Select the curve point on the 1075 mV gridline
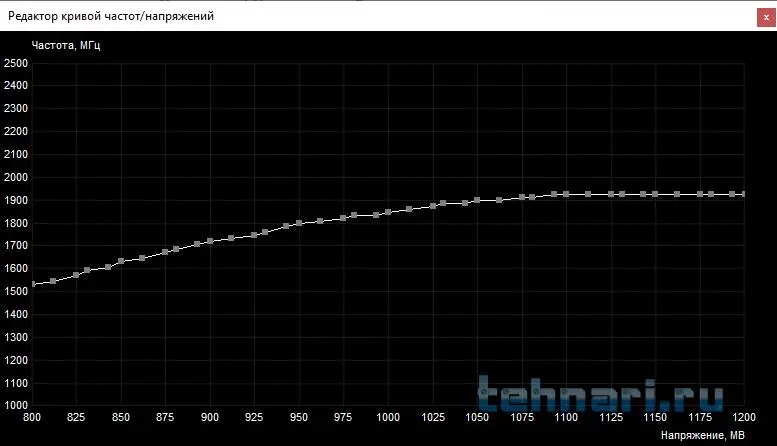This screenshot has height=446, width=777. pos(522,197)
